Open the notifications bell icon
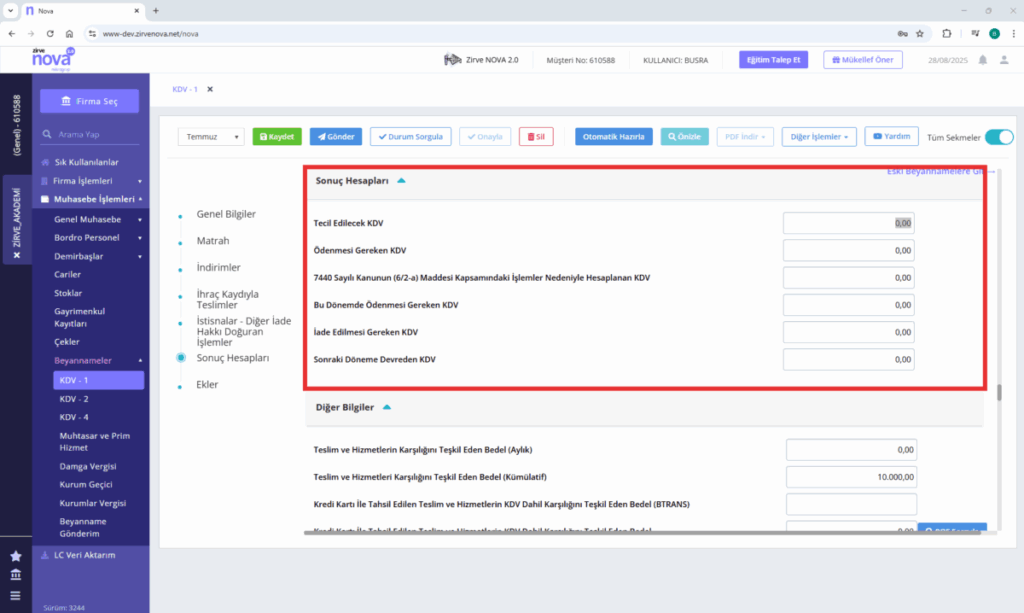This screenshot has width=1024, height=613. pos(982,60)
